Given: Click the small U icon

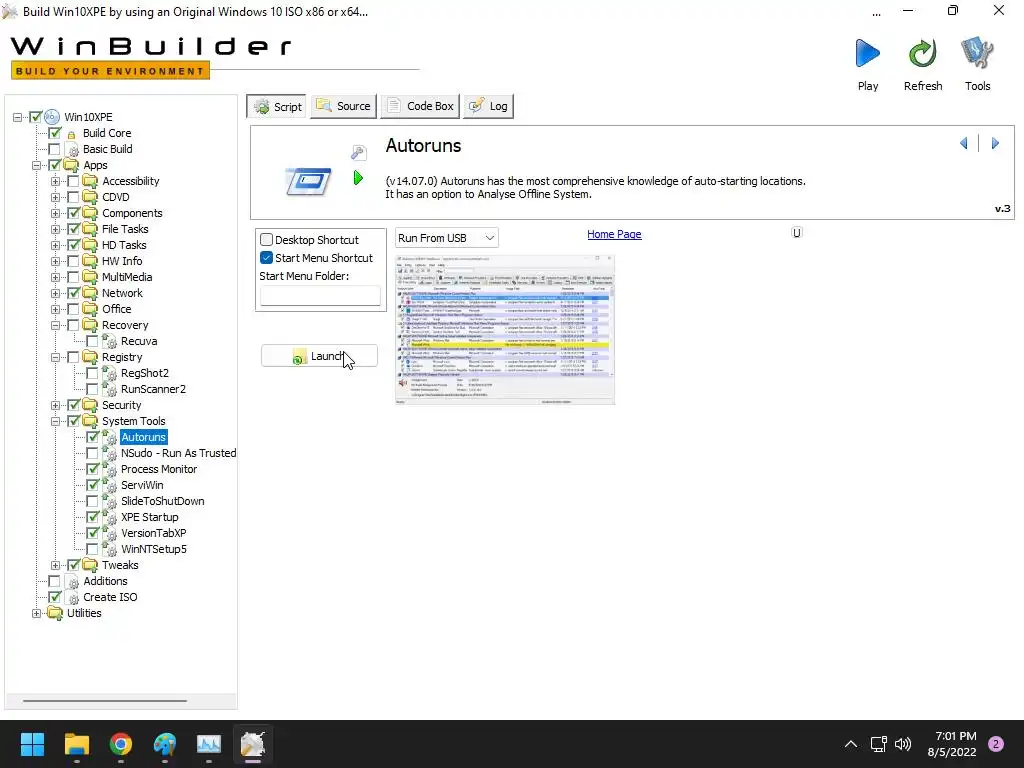Looking at the screenshot, I should coord(797,232).
